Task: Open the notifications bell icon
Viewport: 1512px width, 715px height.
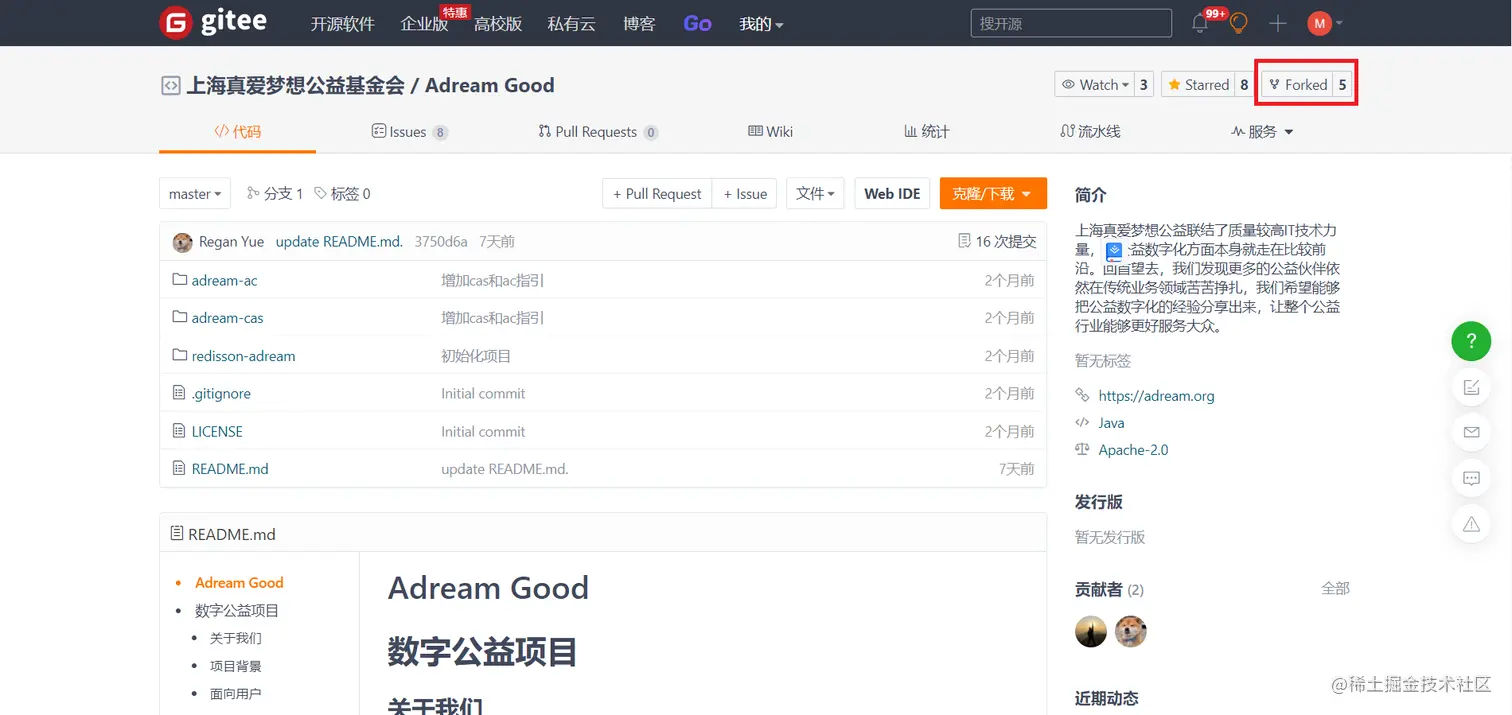Action: click(x=1200, y=23)
